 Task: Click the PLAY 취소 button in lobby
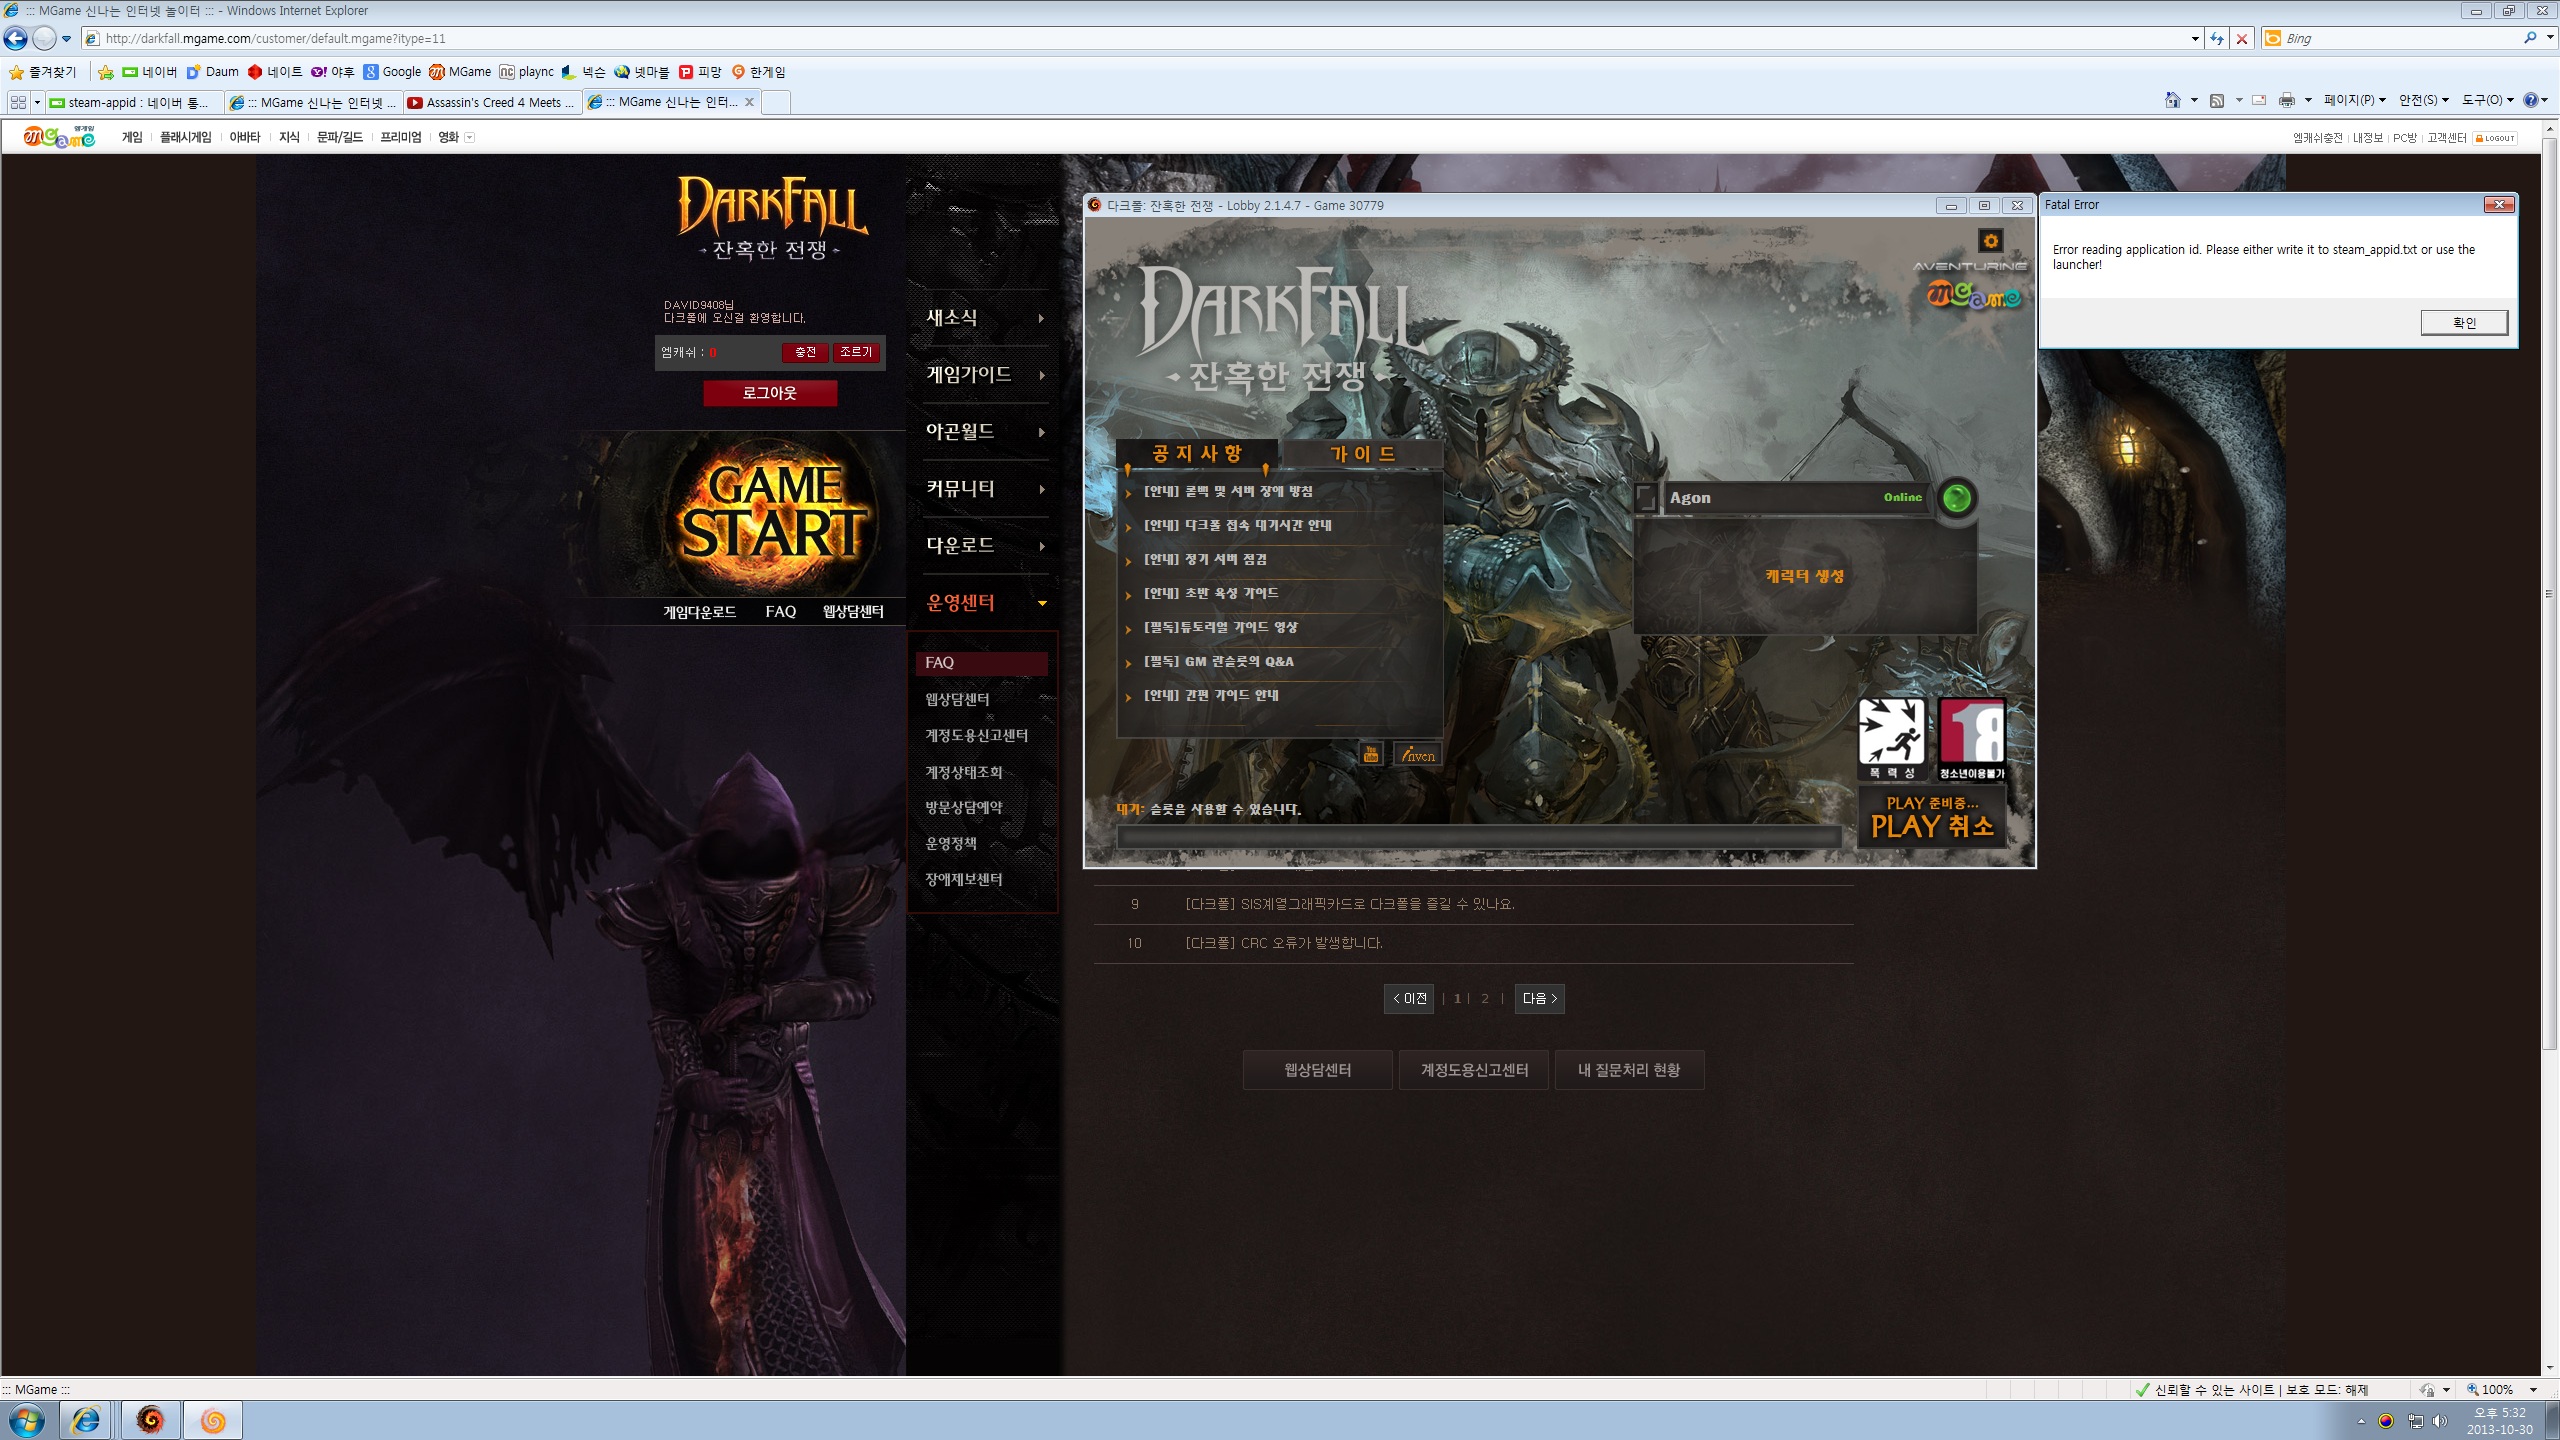(x=1932, y=817)
